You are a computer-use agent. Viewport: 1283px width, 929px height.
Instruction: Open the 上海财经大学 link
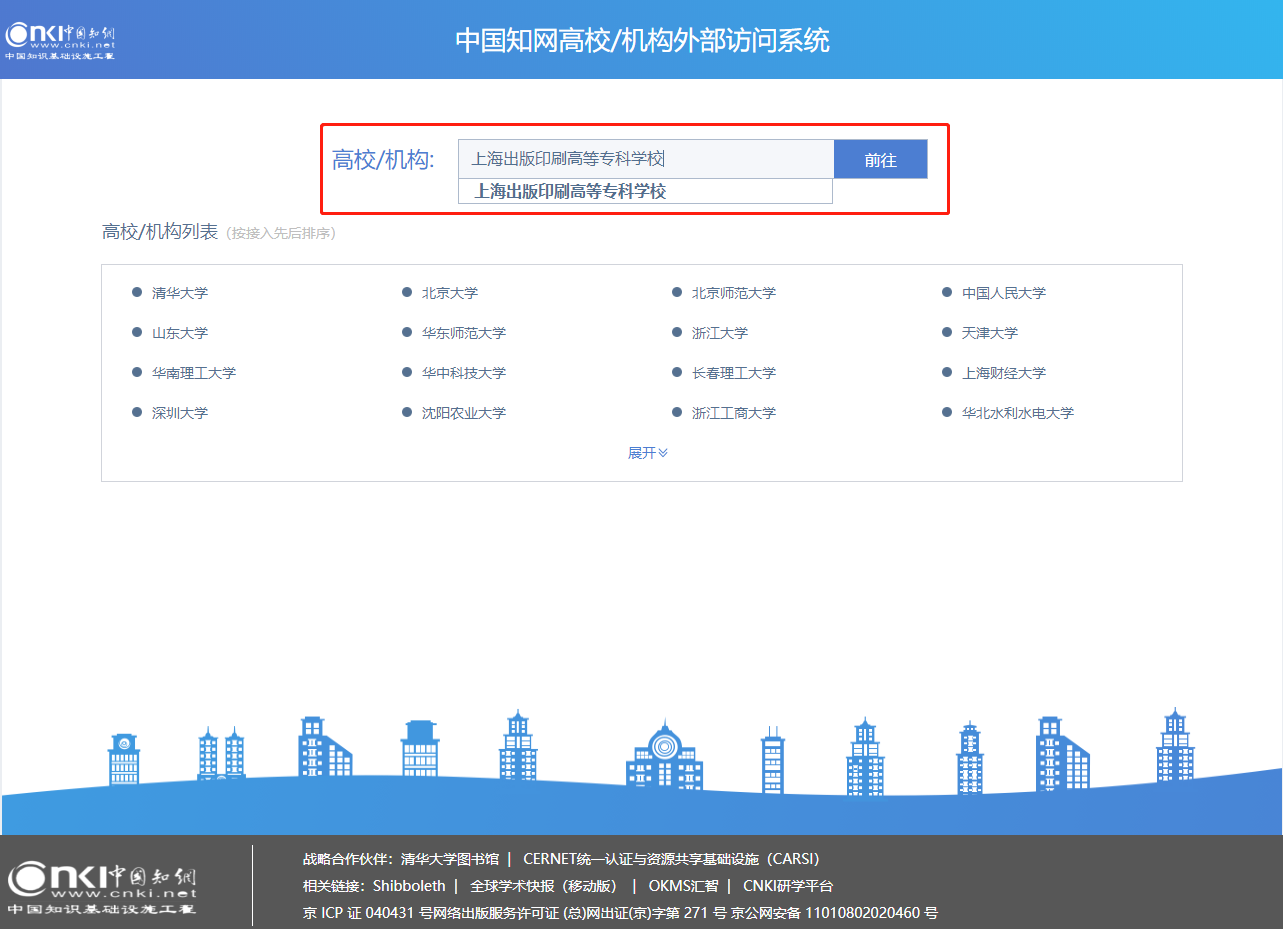click(1004, 373)
